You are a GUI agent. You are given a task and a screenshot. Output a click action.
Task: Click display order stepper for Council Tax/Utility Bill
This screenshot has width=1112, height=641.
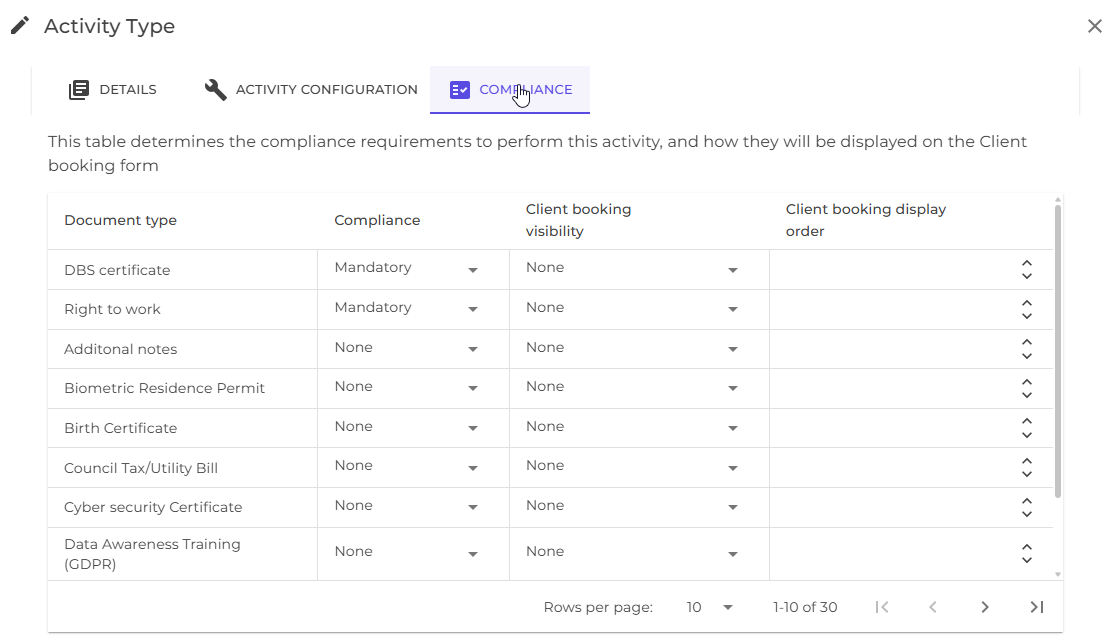point(1026,467)
